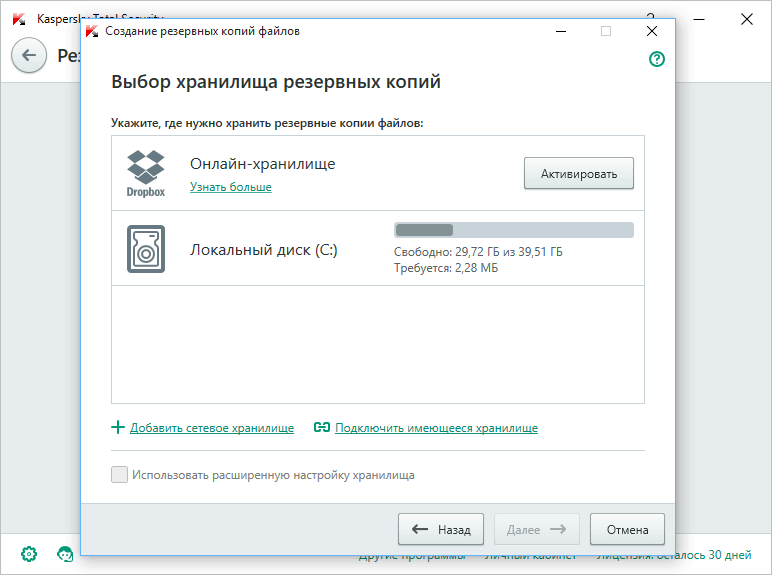Select the Онлайн-хранилище entry title
772x575 pixels.
click(x=262, y=163)
